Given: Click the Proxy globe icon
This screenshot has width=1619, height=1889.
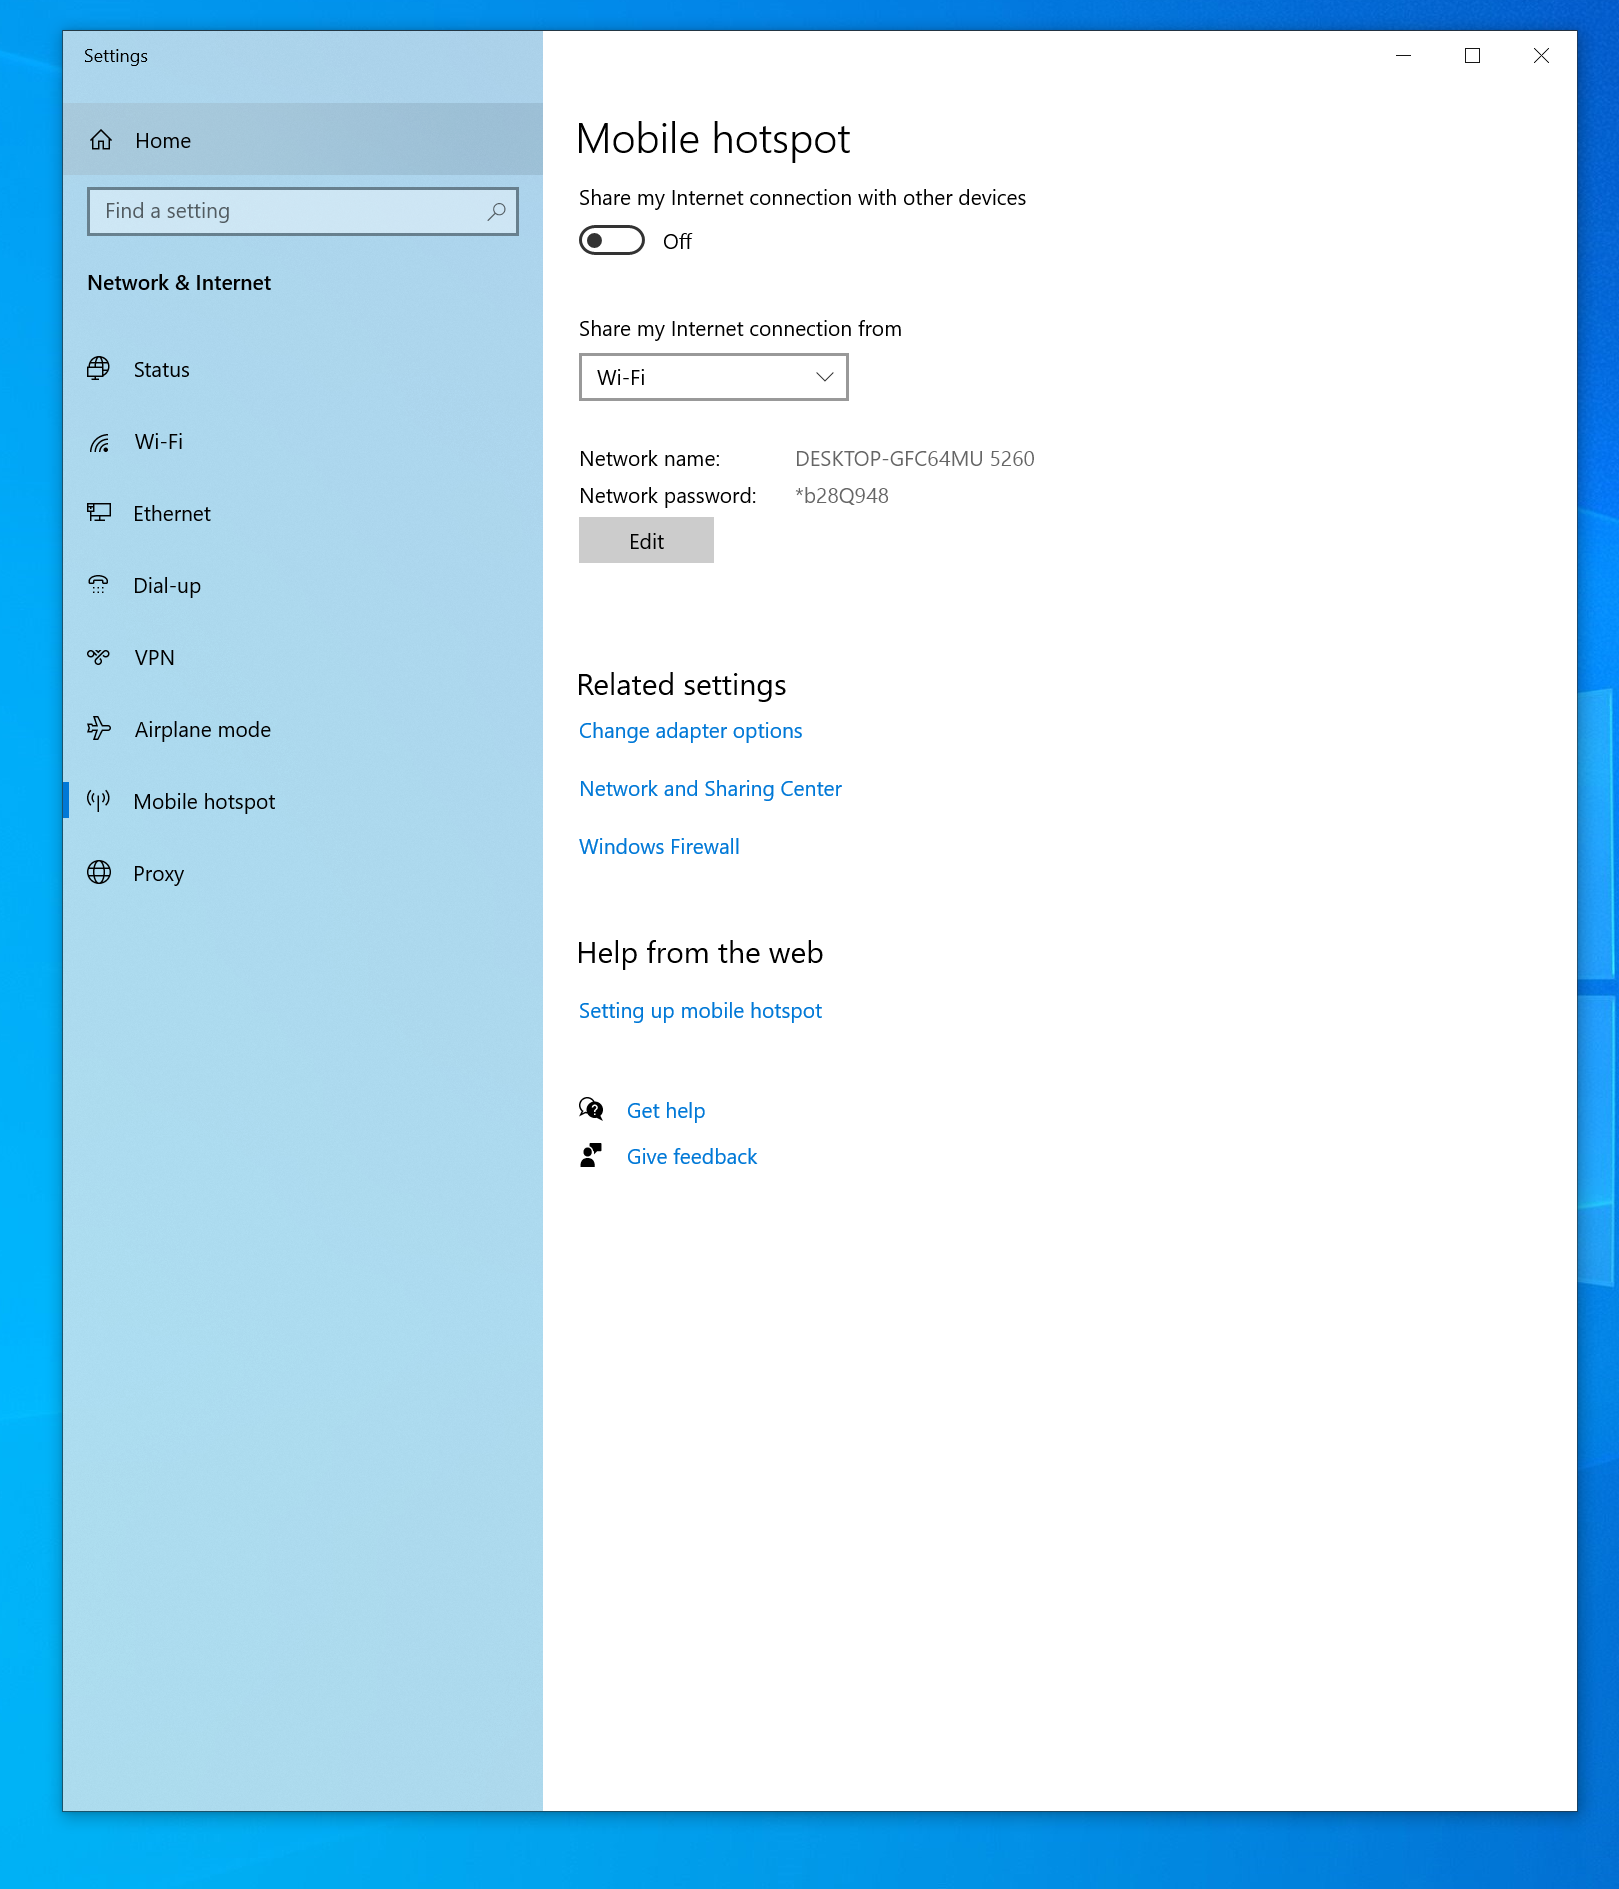Looking at the screenshot, I should [99, 872].
